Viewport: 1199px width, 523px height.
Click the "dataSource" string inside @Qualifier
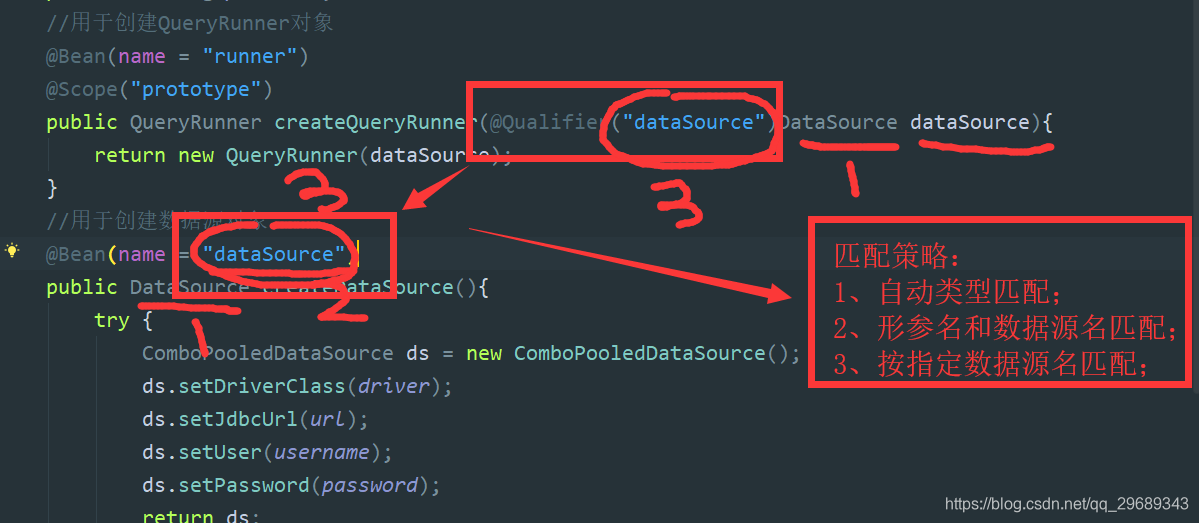coord(692,123)
